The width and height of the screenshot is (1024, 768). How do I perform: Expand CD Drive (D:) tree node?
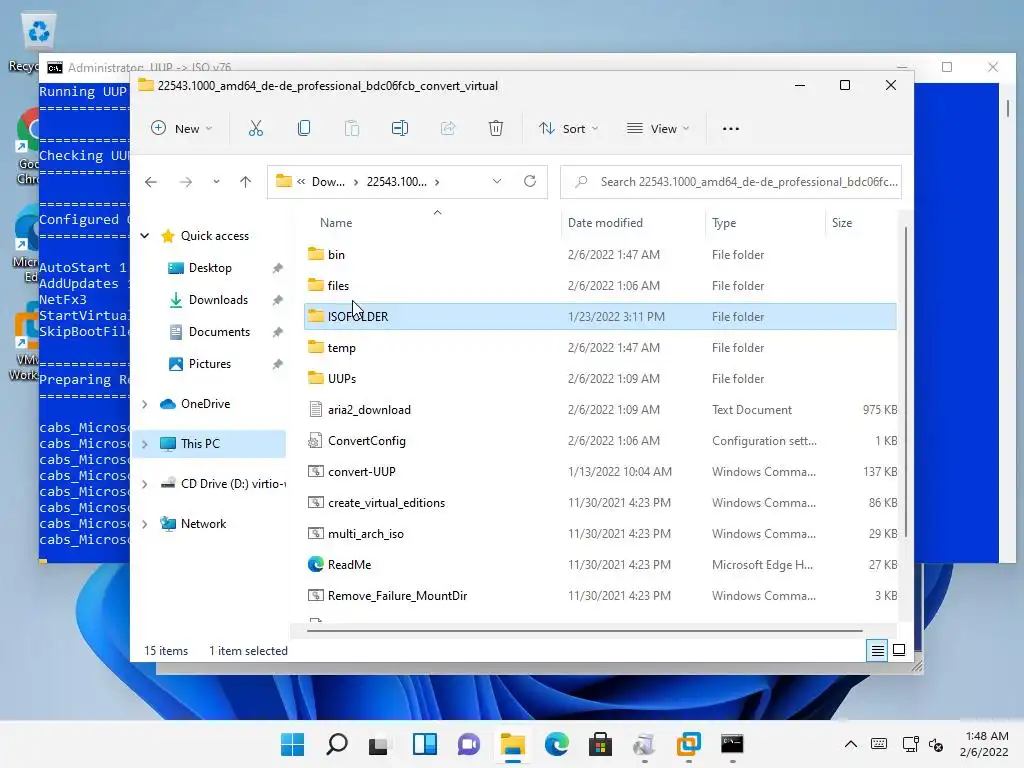click(145, 484)
